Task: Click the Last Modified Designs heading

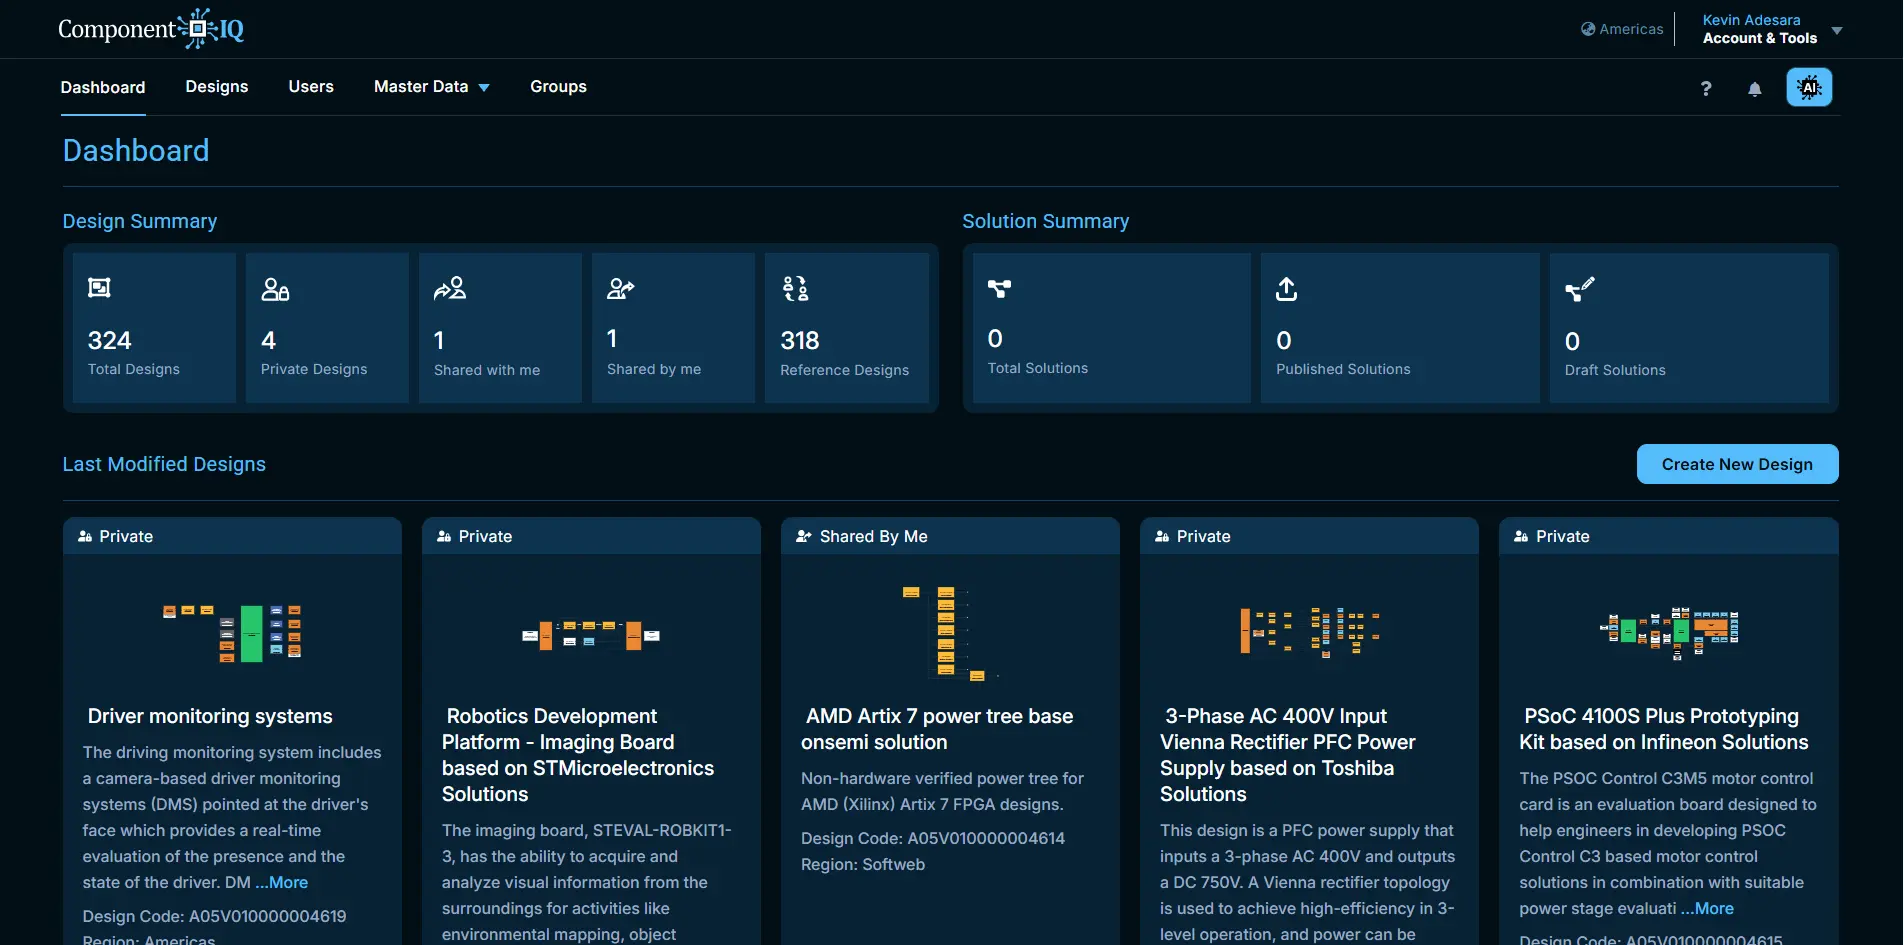Action: pos(164,464)
